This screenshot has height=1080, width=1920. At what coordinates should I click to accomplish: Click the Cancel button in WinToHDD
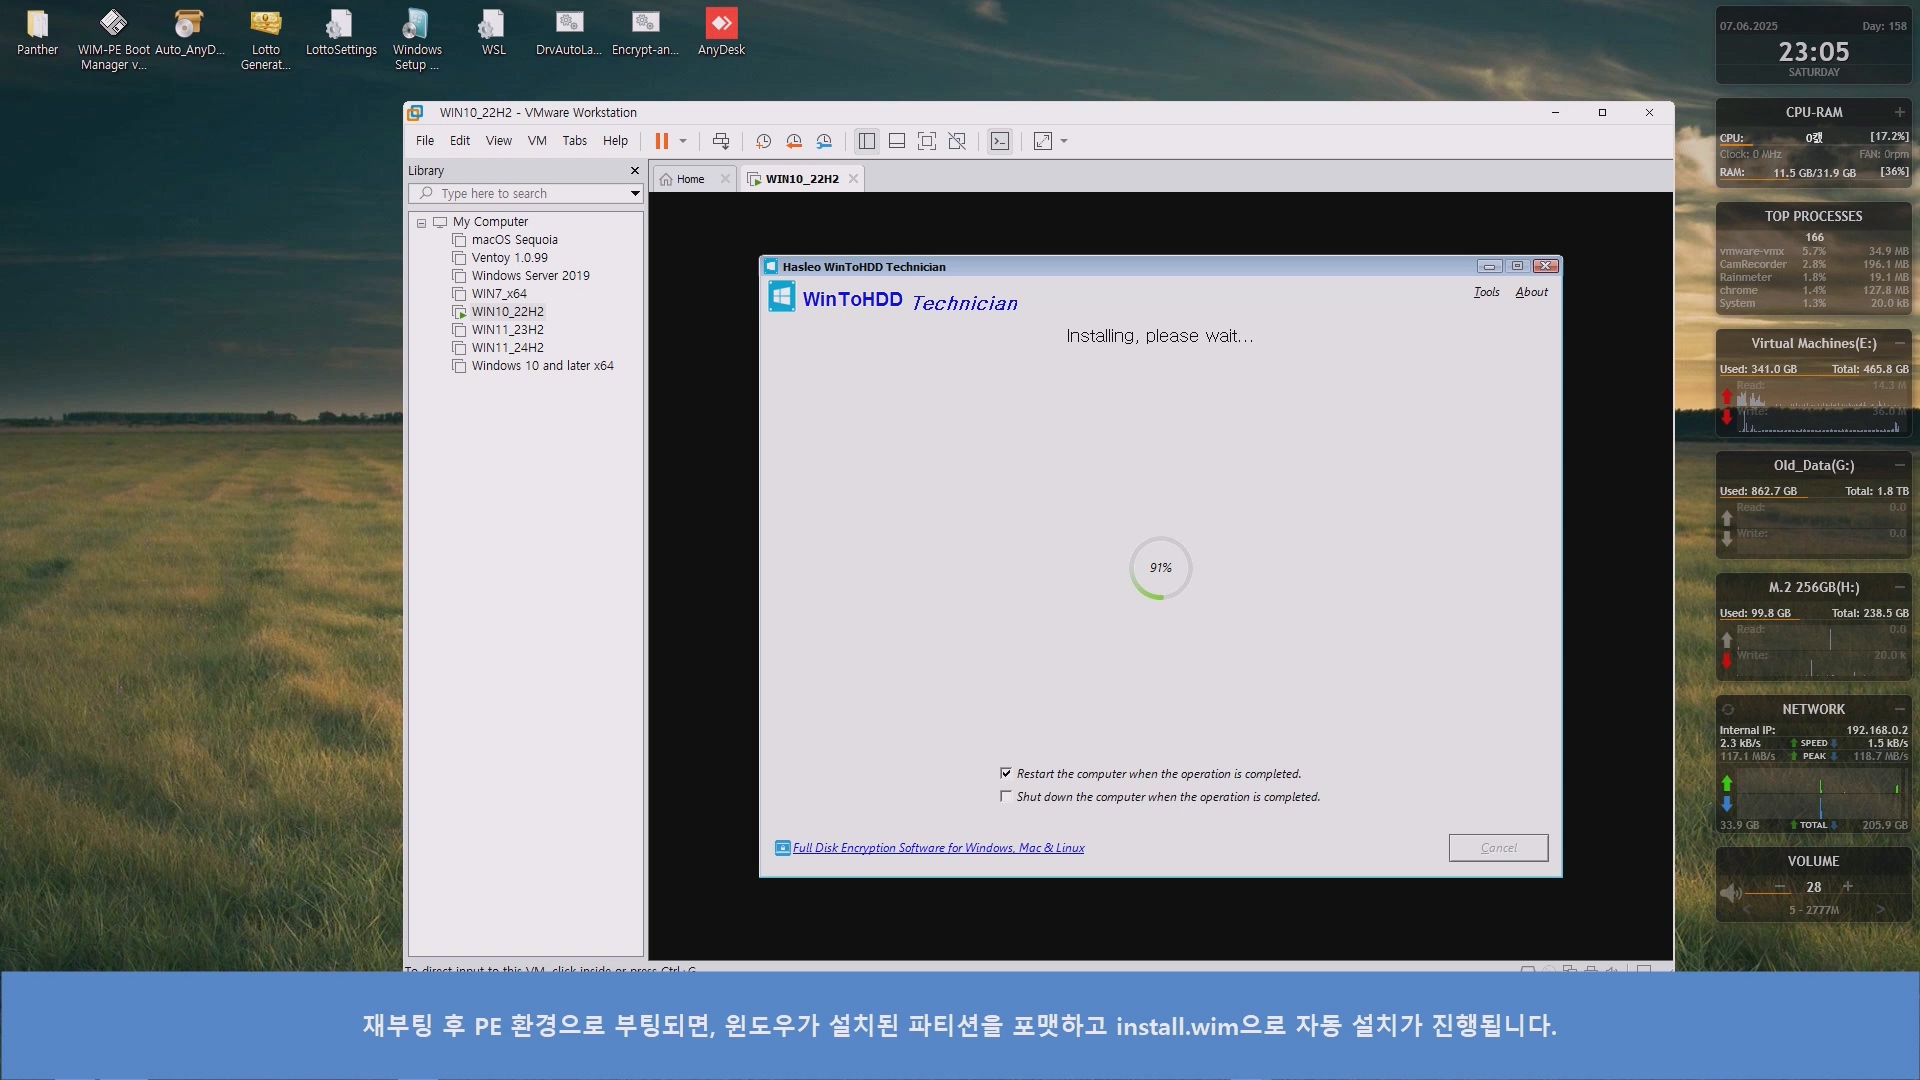[1498, 848]
